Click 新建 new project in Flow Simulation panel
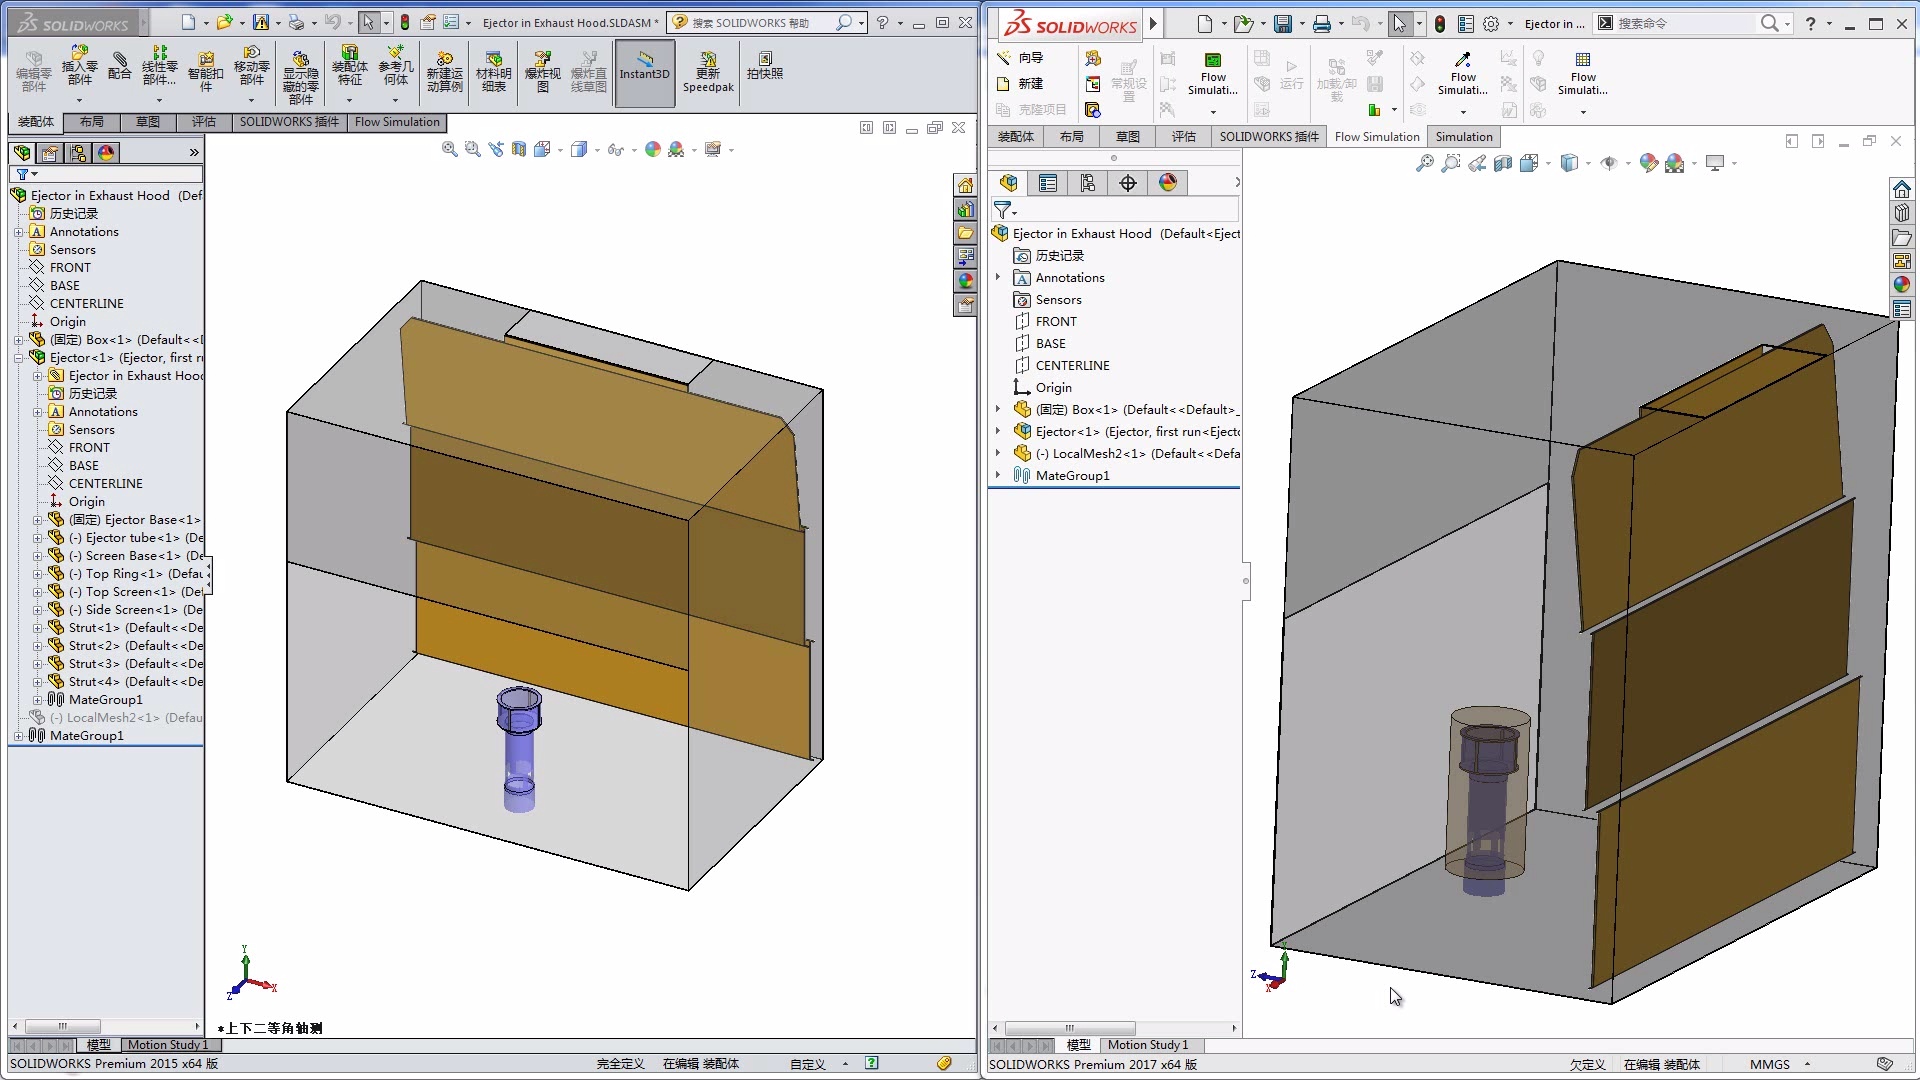1920x1080 pixels. tap(1030, 84)
